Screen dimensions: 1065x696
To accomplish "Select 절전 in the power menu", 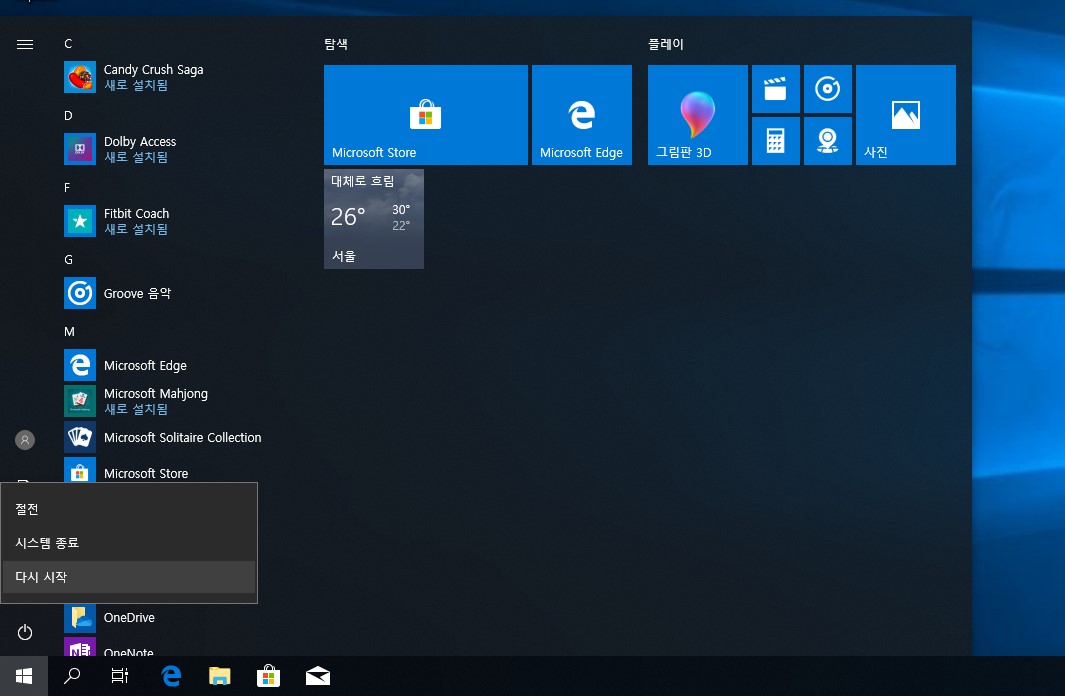I will pyautogui.click(x=129, y=509).
